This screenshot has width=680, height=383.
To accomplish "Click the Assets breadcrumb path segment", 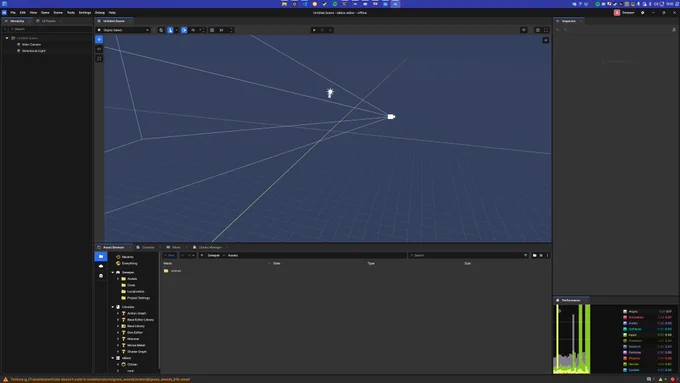I will [233, 255].
